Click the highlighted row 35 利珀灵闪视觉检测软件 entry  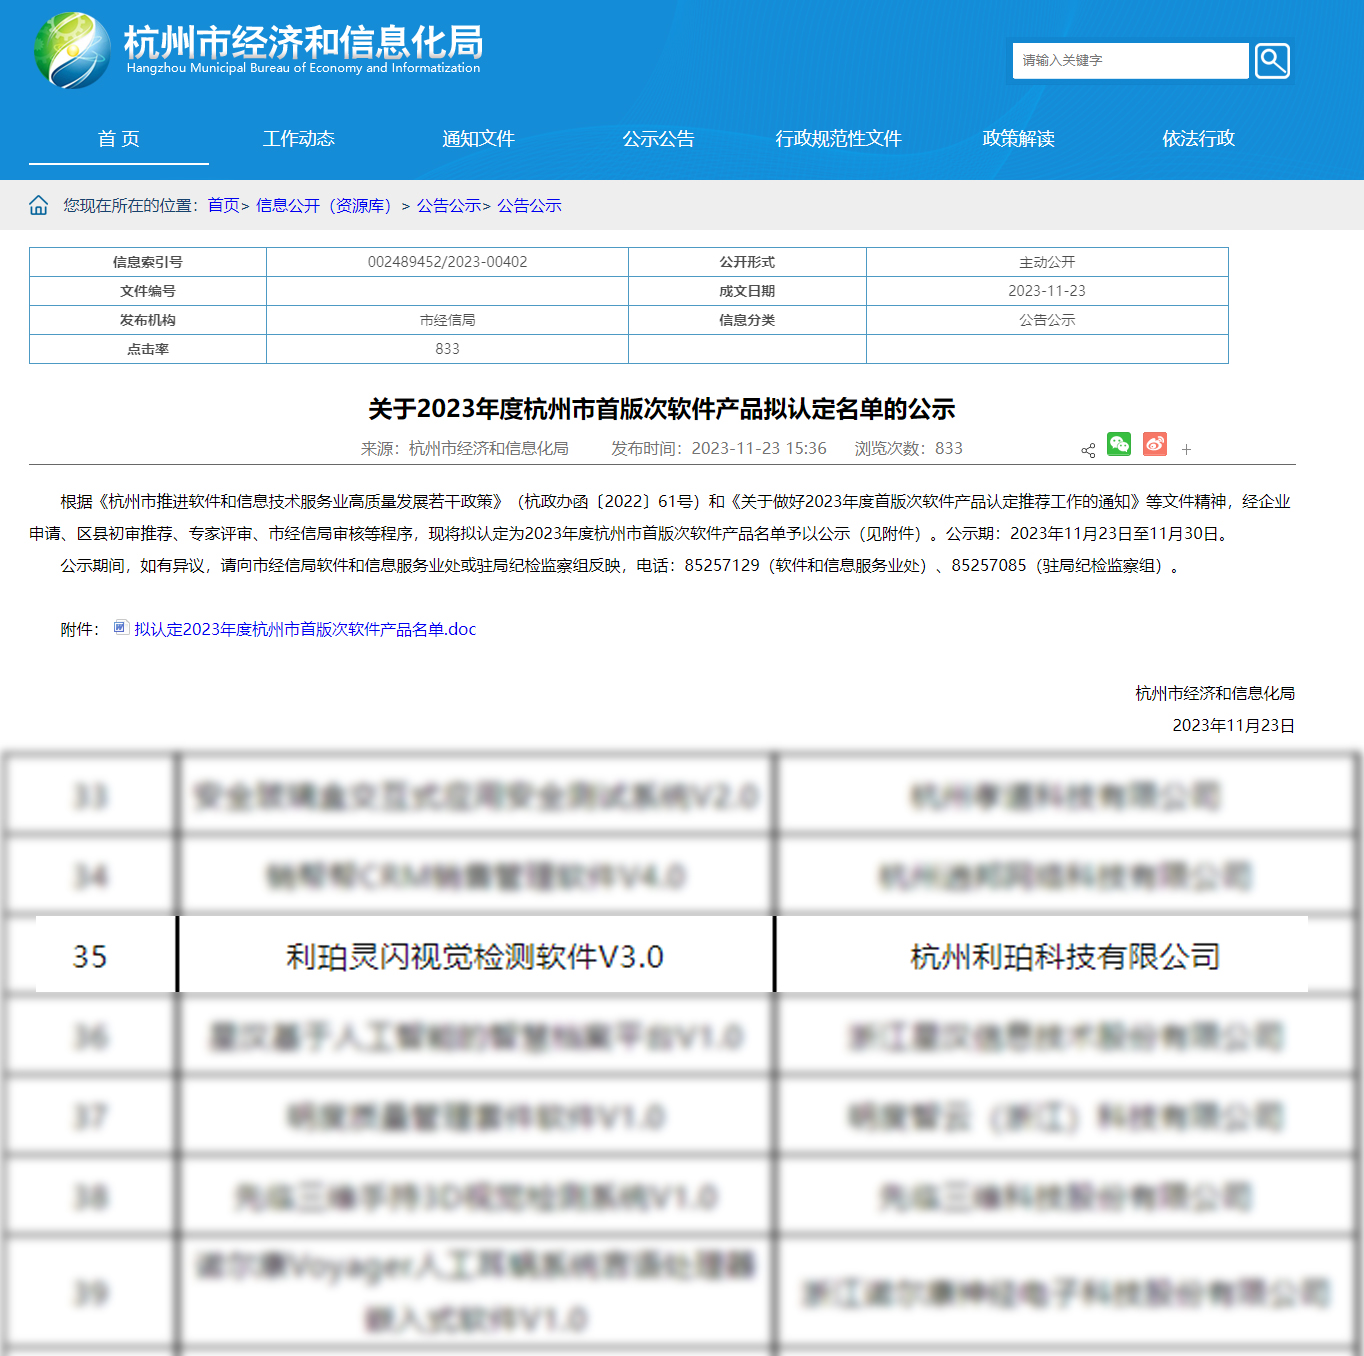tap(475, 957)
